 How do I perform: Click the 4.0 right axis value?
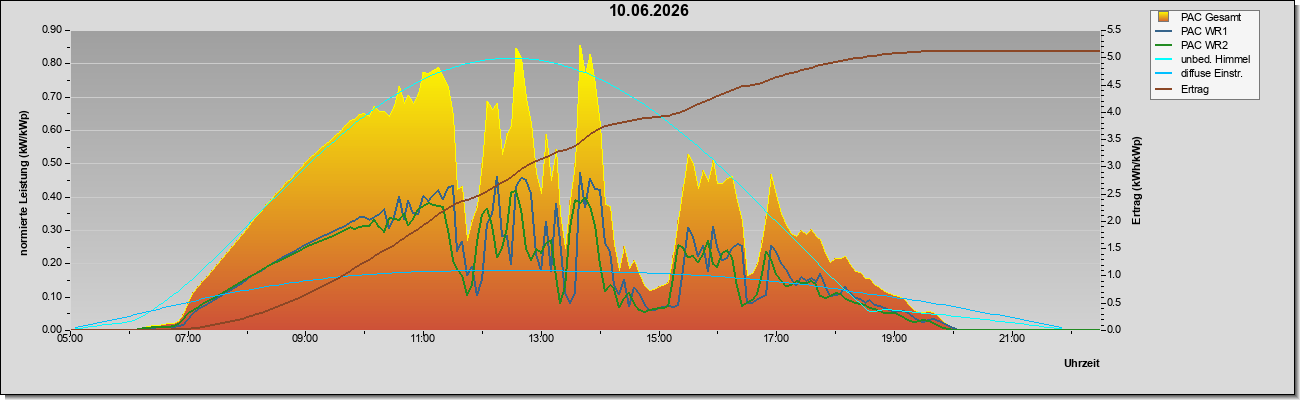point(1112,112)
